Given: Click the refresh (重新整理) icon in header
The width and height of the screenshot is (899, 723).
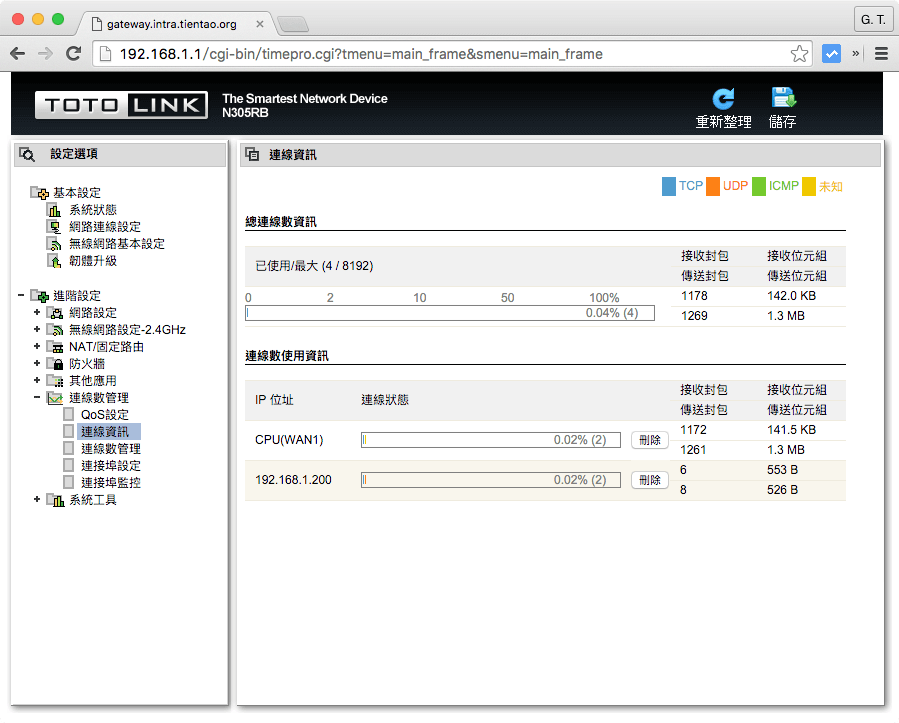Looking at the screenshot, I should tap(723, 99).
